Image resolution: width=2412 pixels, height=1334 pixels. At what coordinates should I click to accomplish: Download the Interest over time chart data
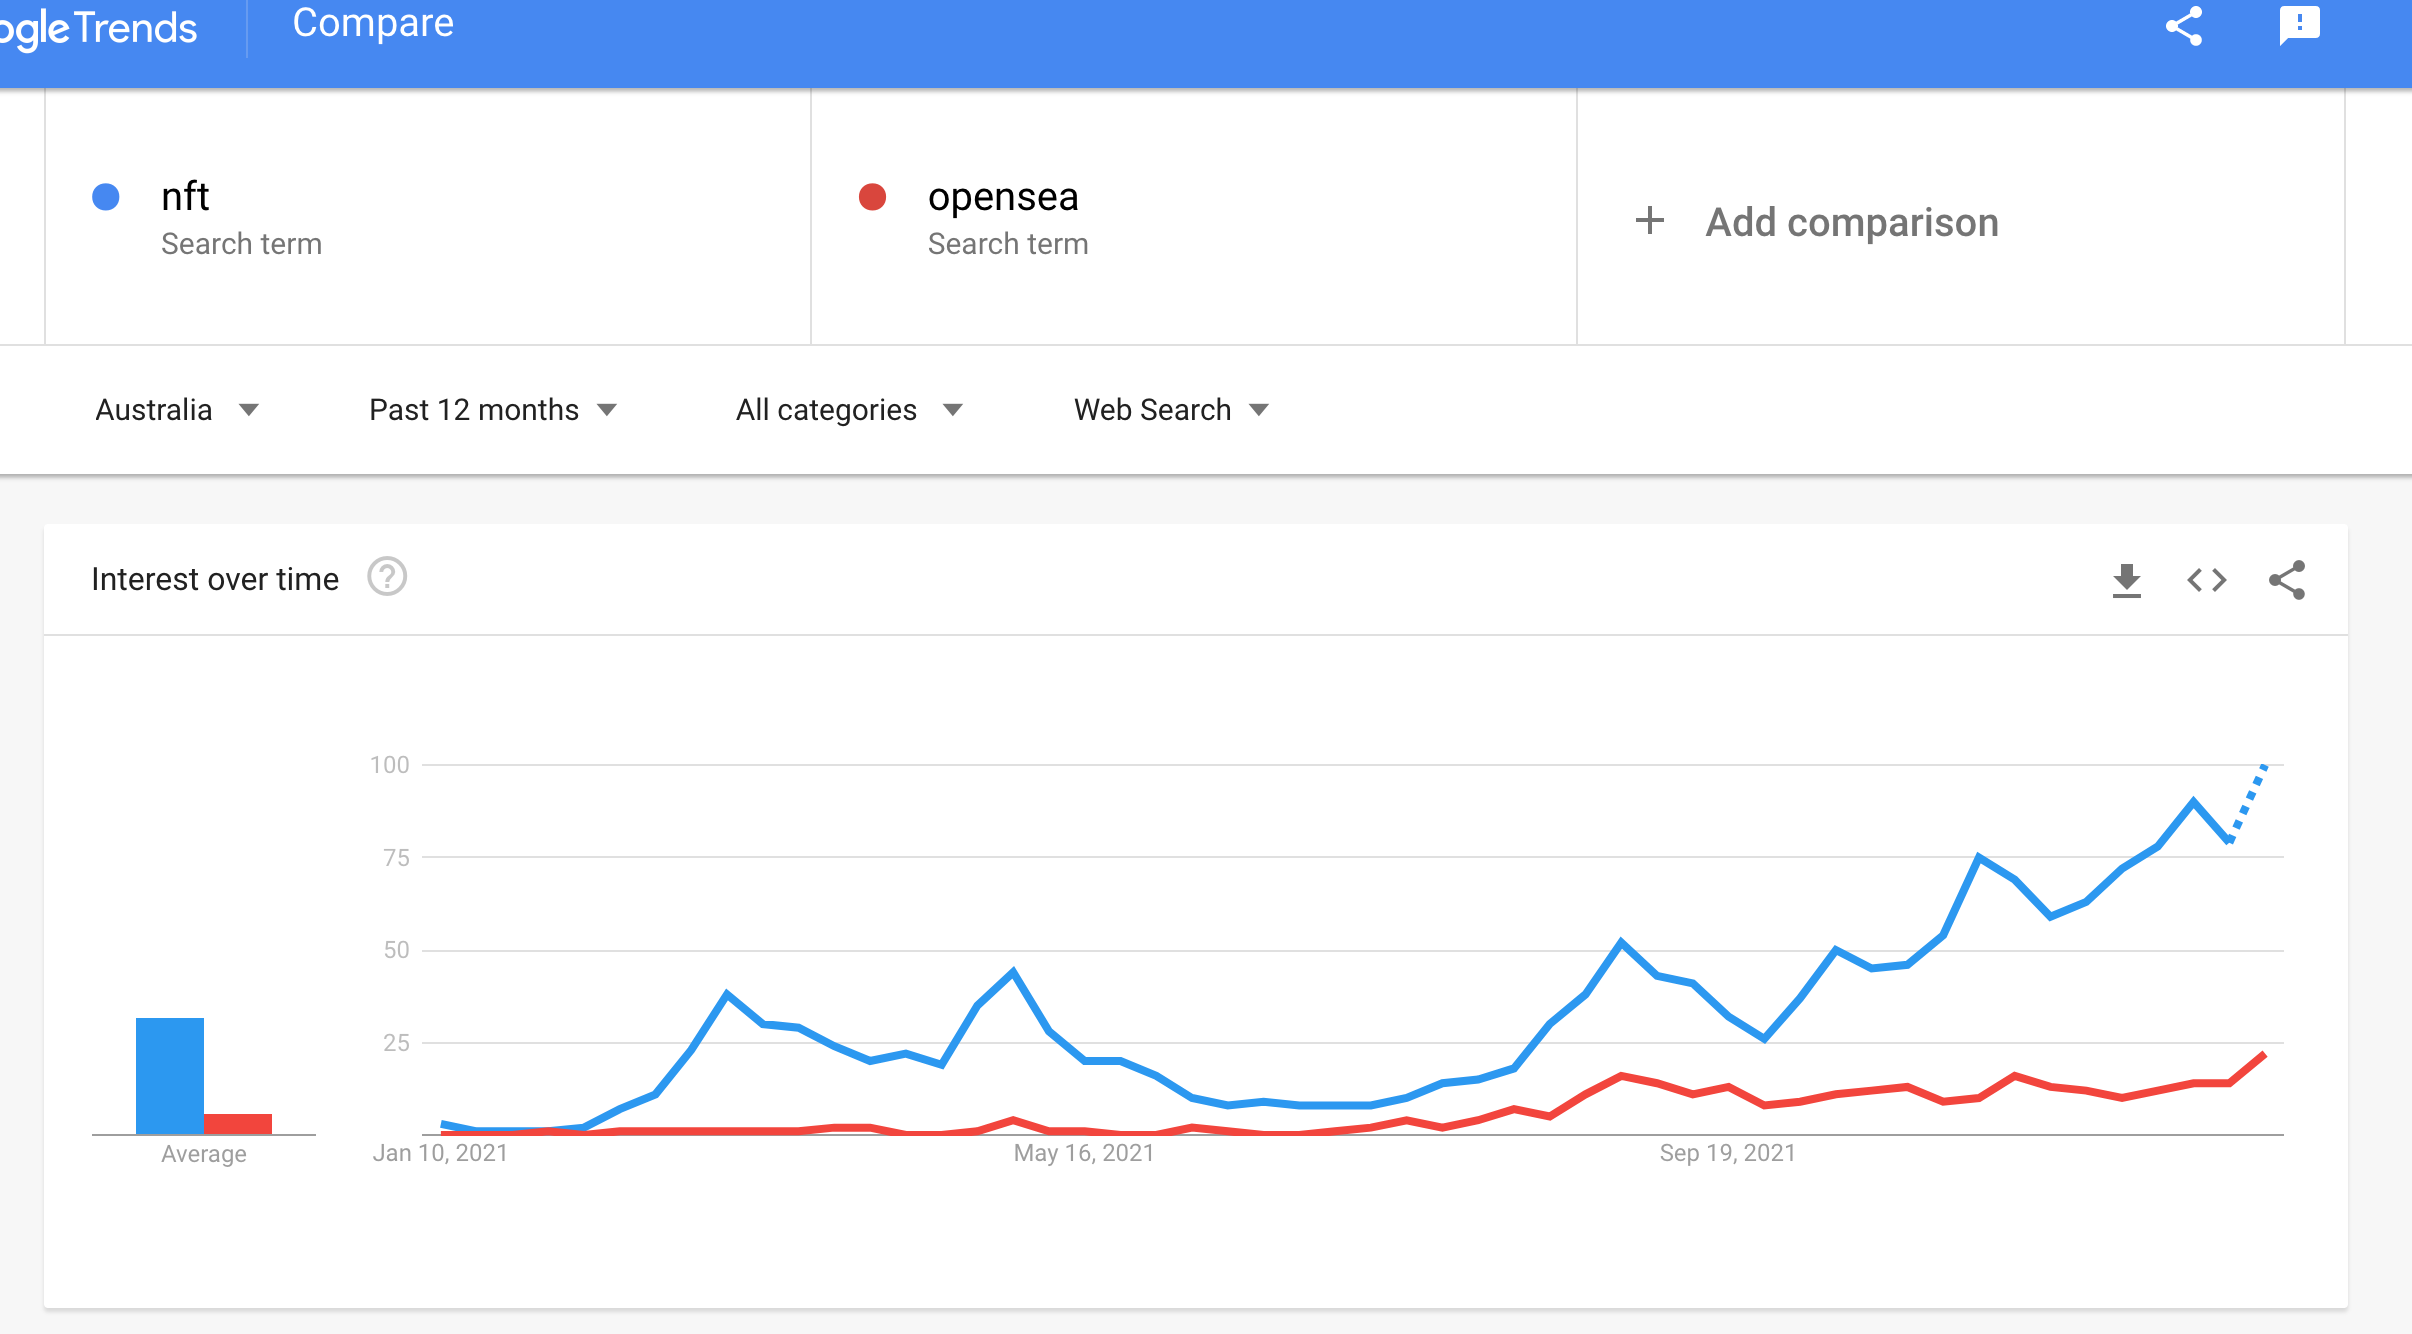tap(2127, 580)
